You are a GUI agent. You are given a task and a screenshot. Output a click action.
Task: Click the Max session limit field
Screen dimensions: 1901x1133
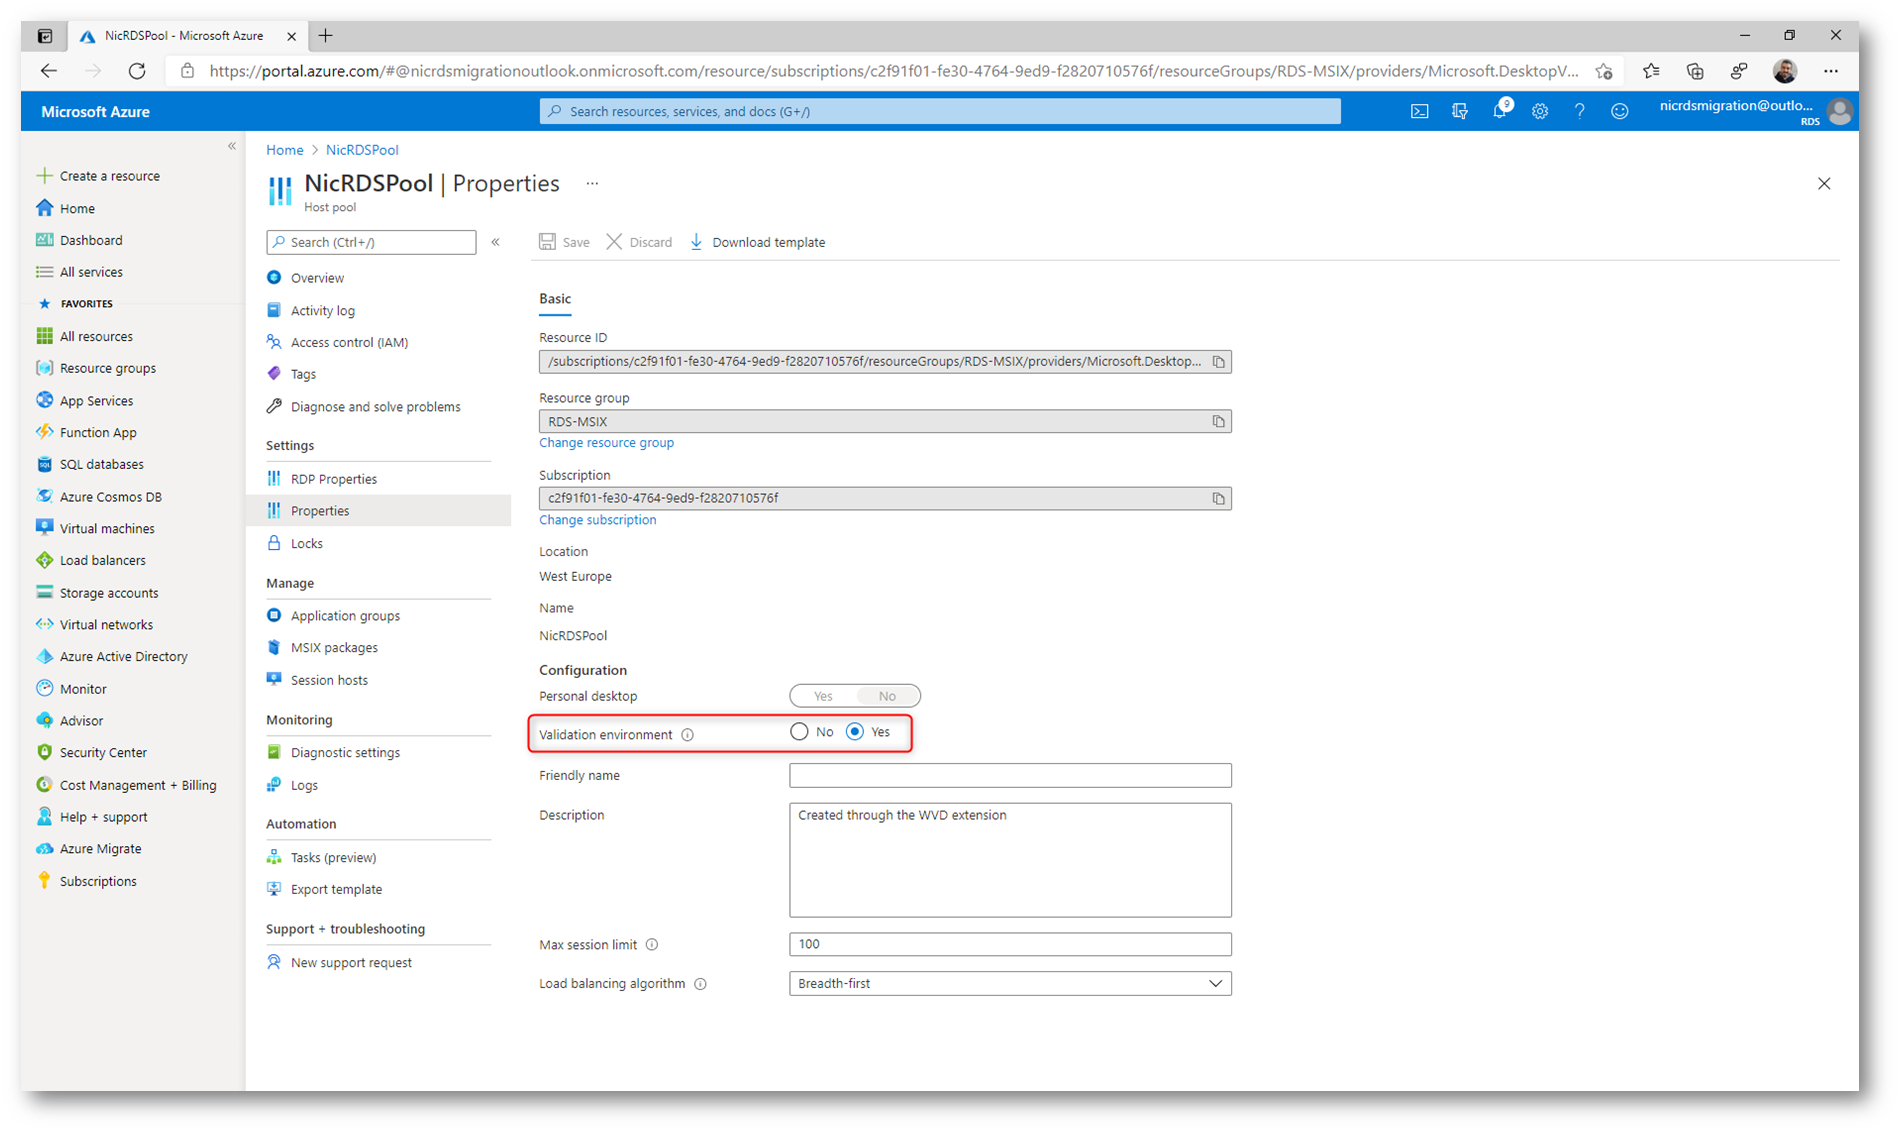tap(1010, 945)
